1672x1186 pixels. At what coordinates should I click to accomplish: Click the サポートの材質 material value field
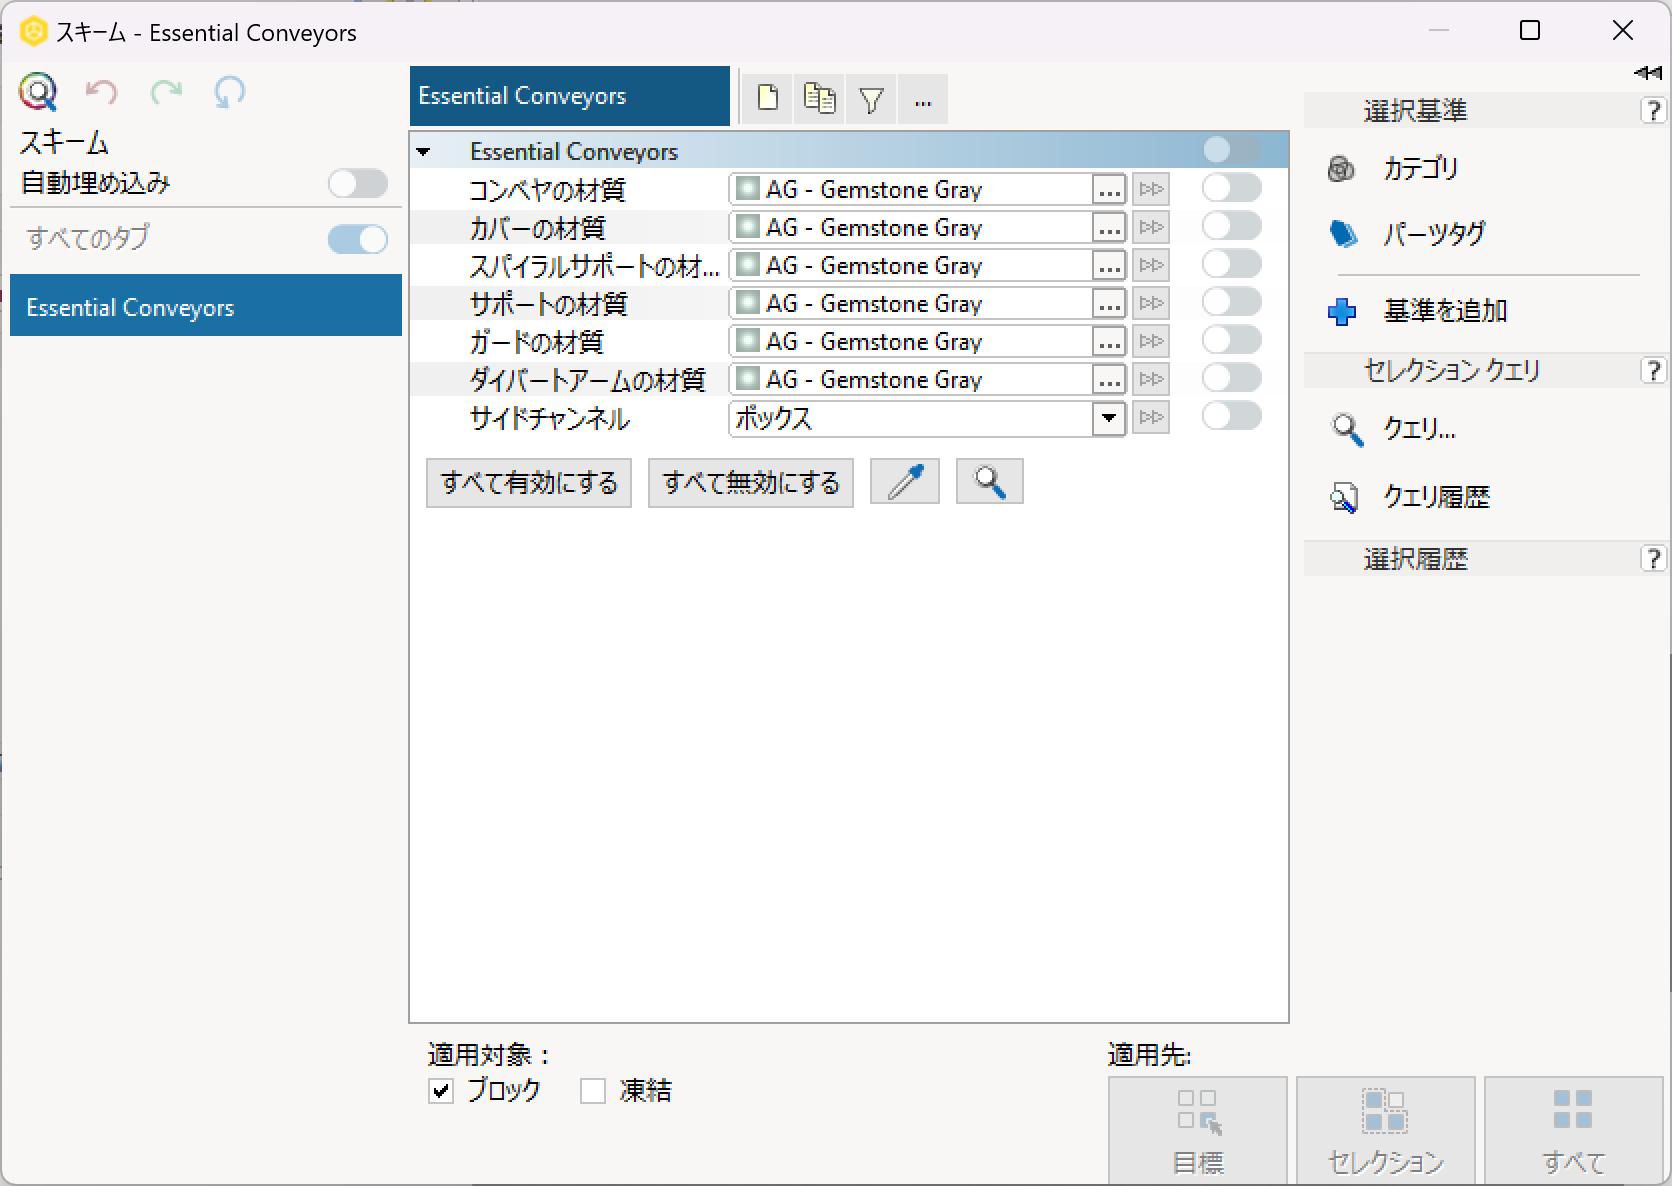tap(911, 303)
